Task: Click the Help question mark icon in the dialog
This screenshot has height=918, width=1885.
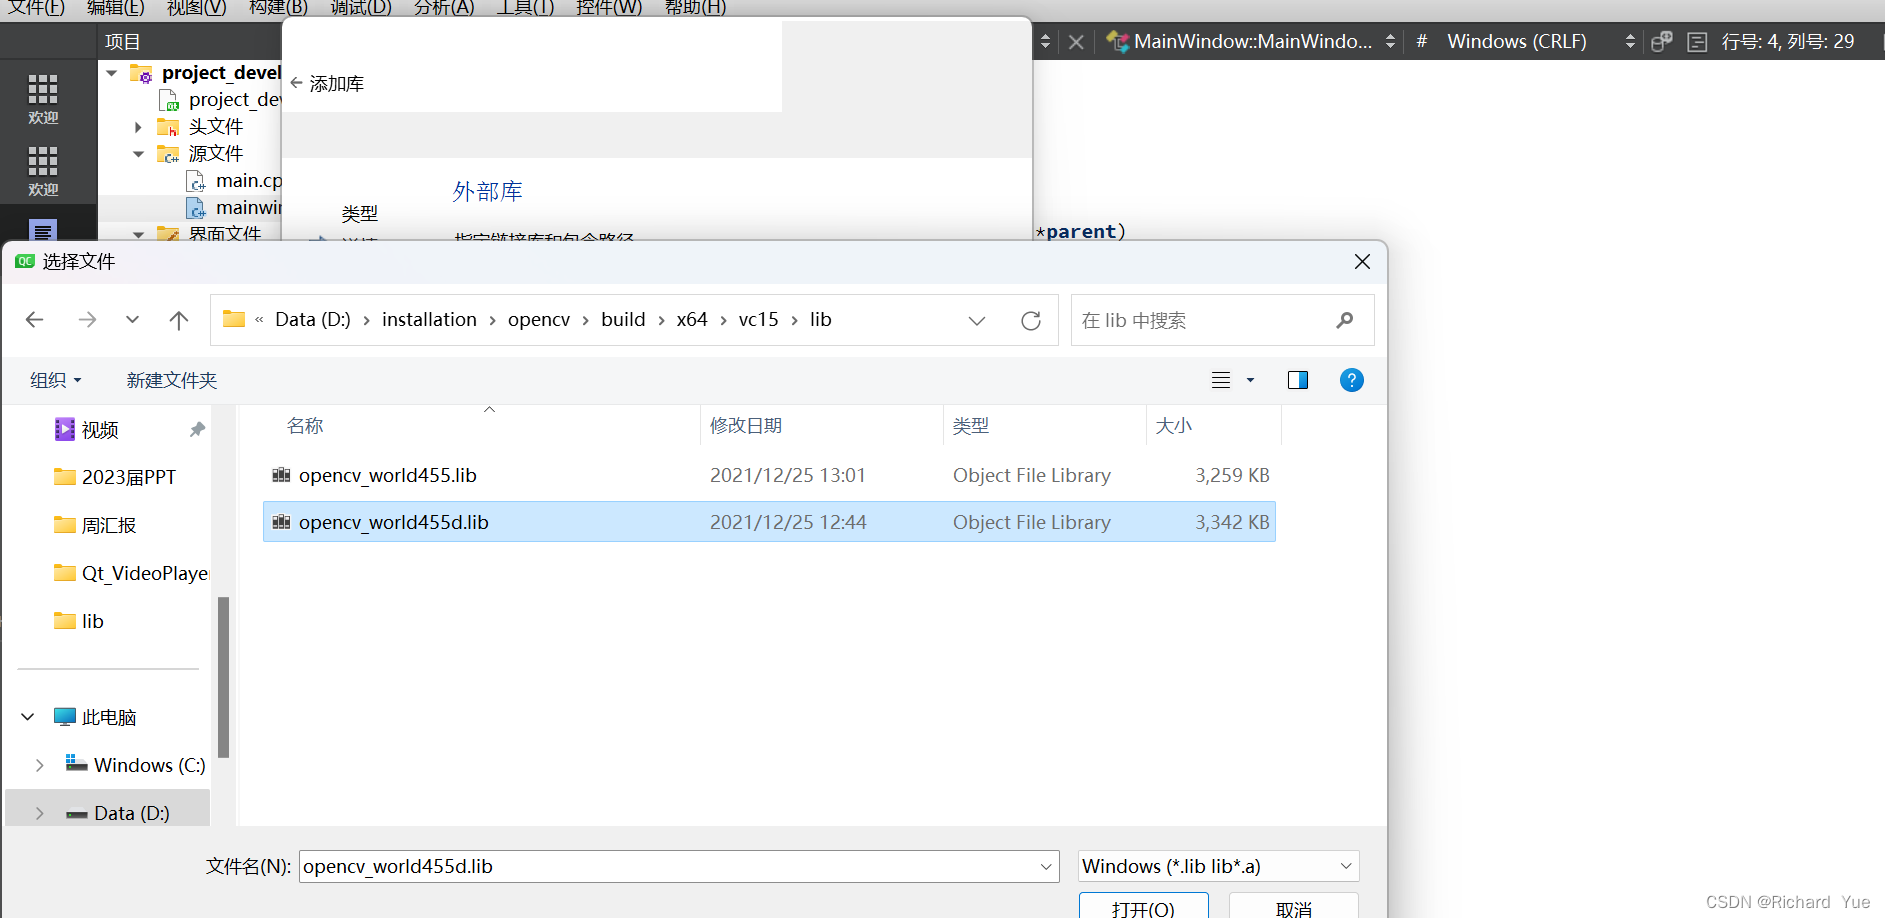Action: click(x=1351, y=380)
